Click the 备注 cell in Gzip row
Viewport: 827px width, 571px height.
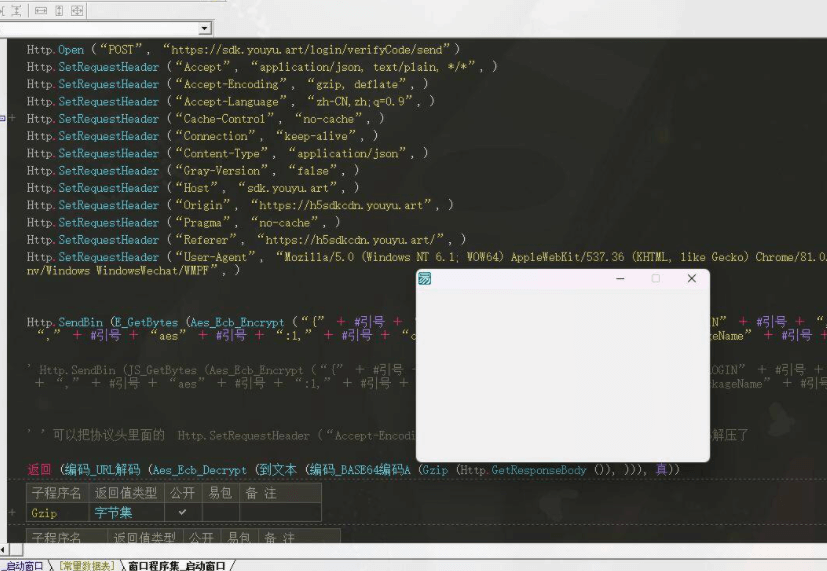[280, 512]
